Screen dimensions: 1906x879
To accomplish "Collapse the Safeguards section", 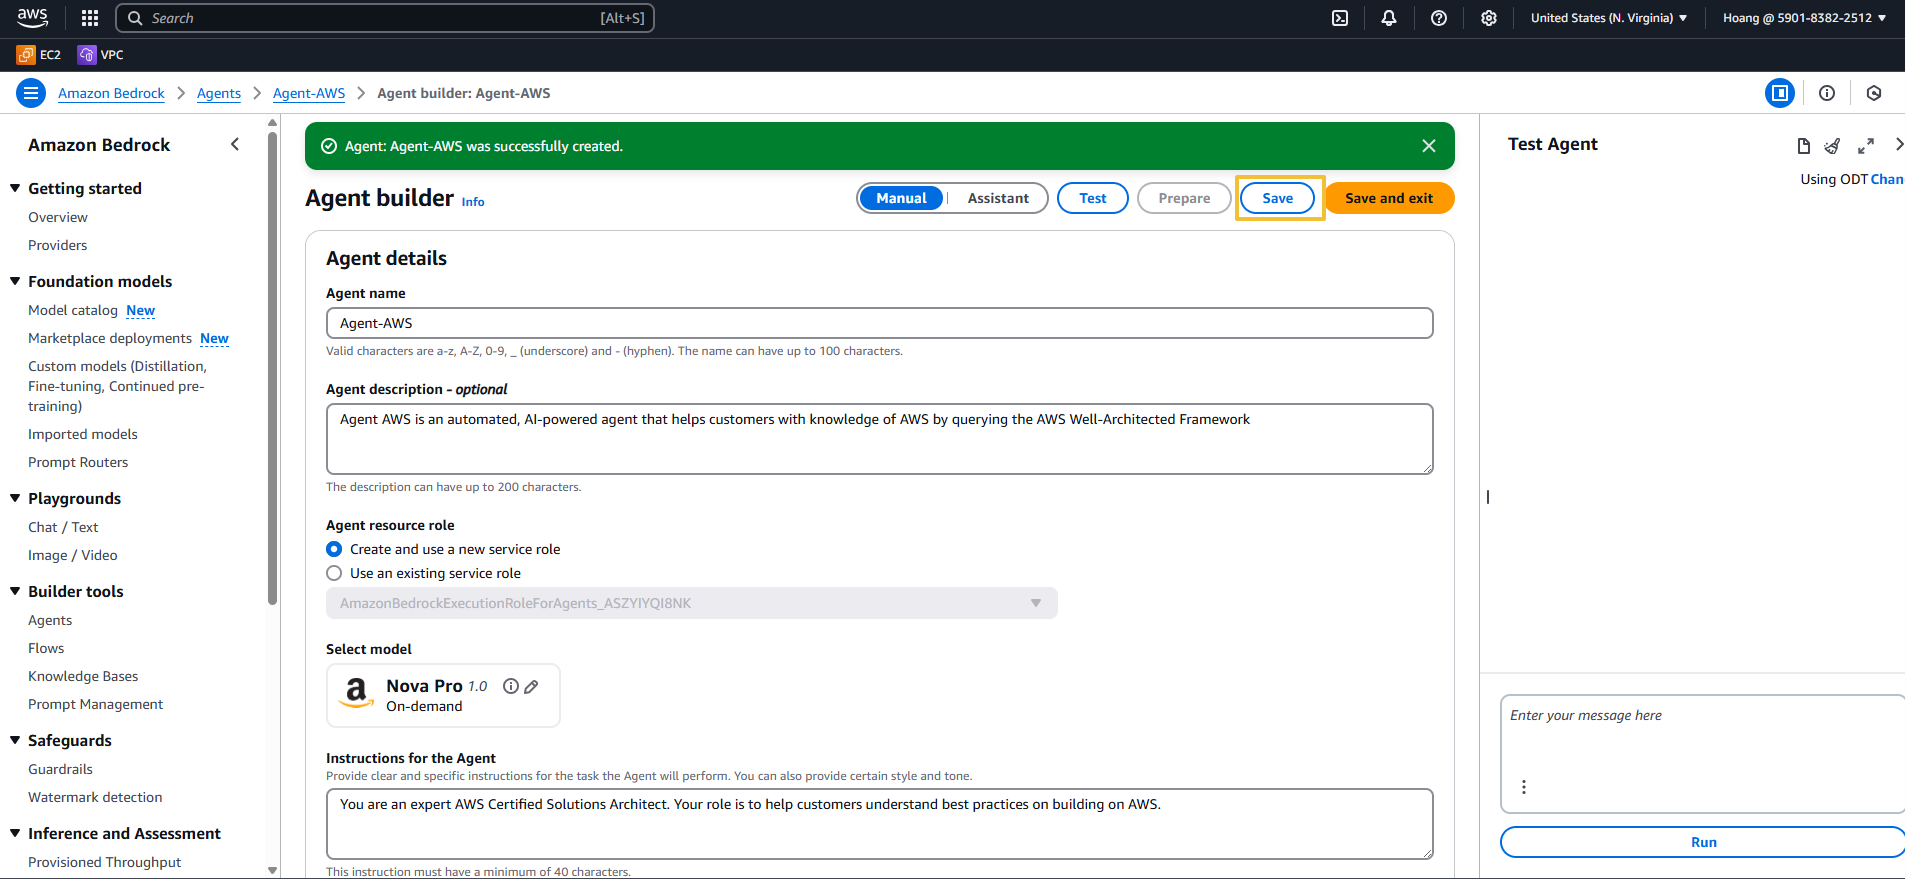I will [x=15, y=740].
